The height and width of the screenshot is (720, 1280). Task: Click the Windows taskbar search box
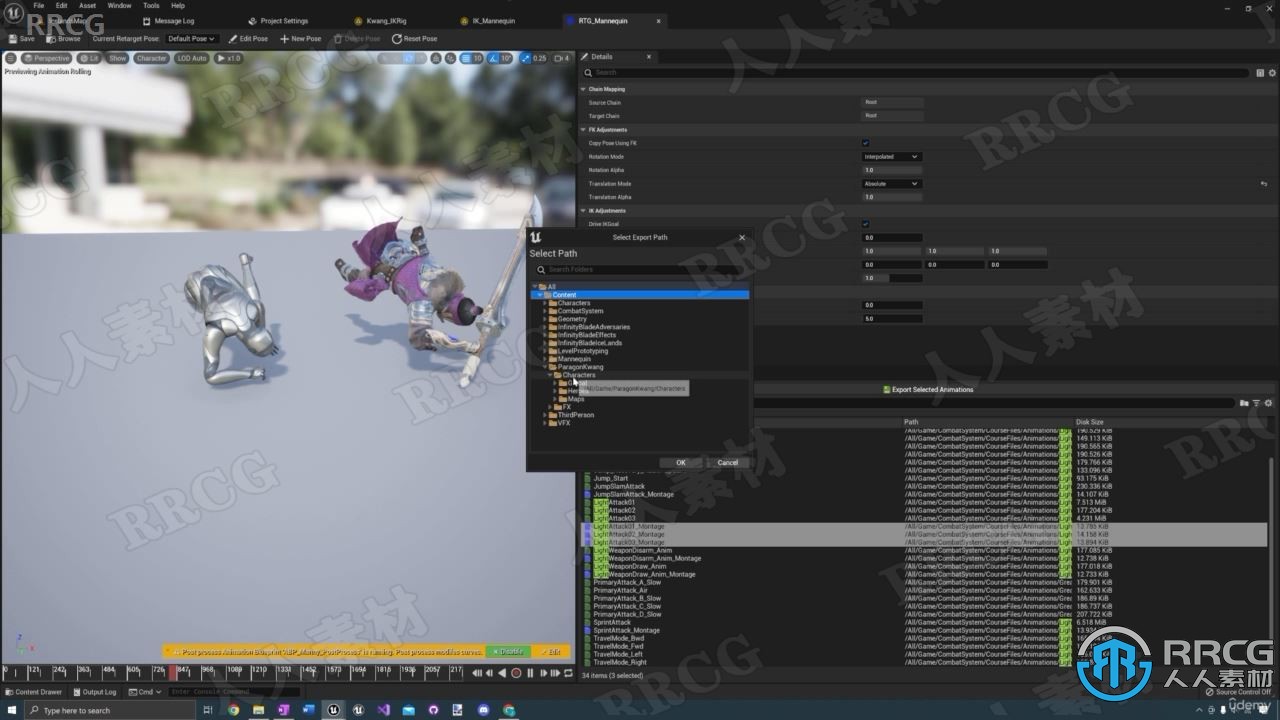(x=108, y=710)
